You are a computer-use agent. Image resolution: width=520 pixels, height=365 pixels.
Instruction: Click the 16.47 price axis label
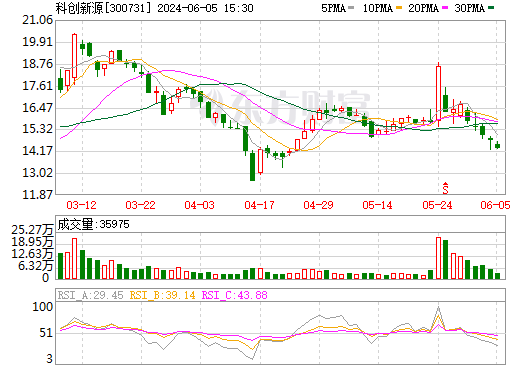click(x=38, y=108)
